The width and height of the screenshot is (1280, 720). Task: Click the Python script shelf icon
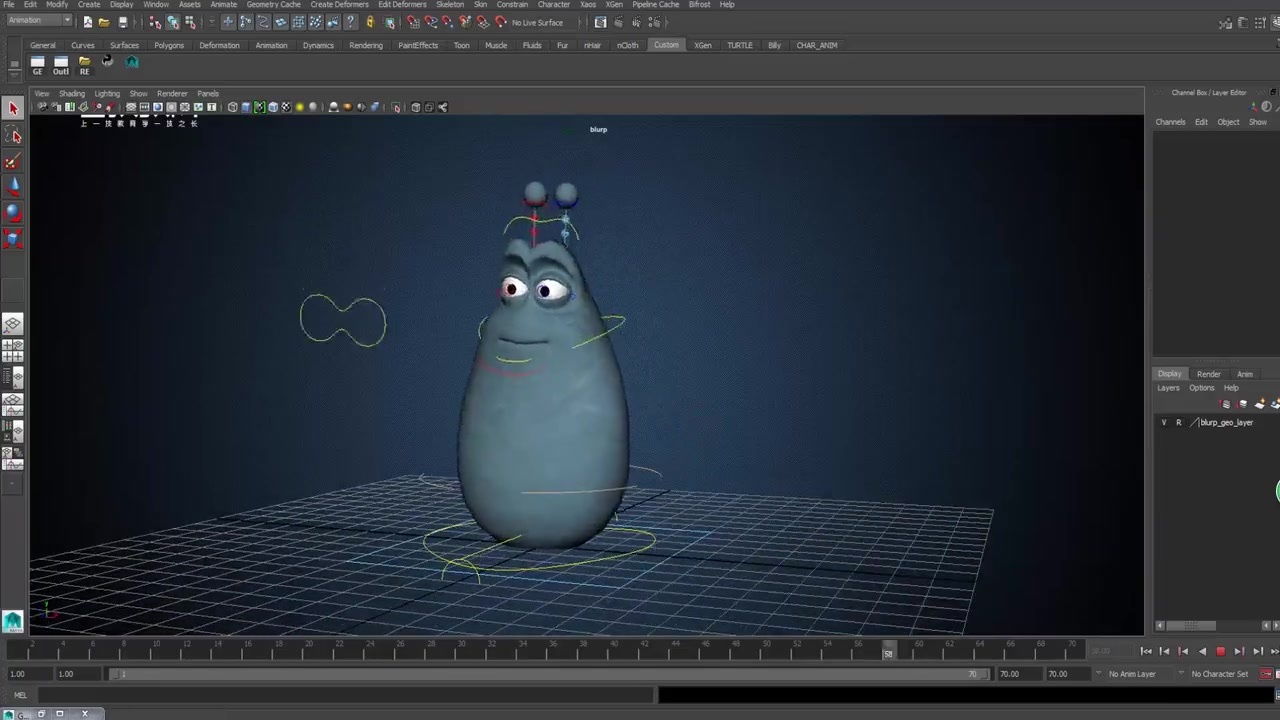[107, 61]
